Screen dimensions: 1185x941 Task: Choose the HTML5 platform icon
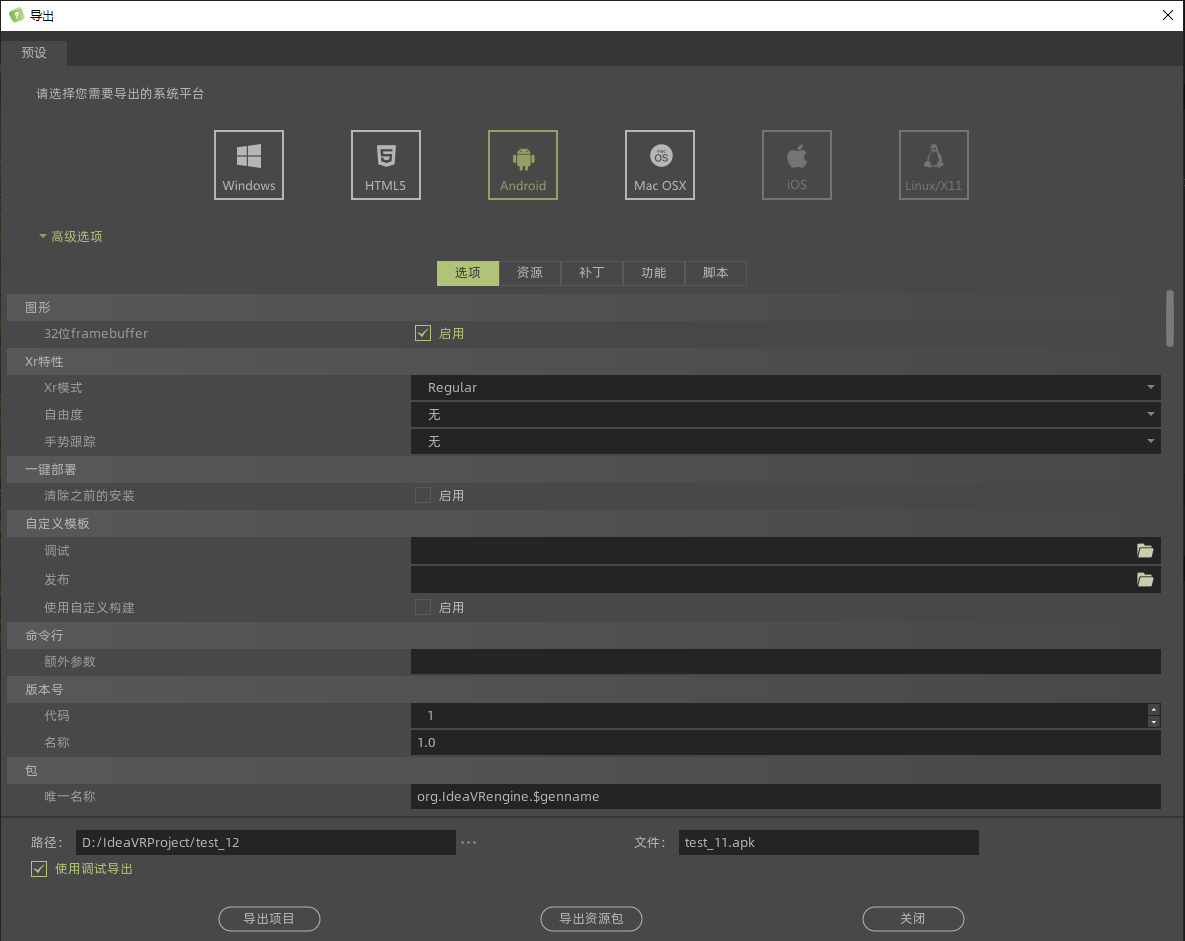(x=386, y=165)
